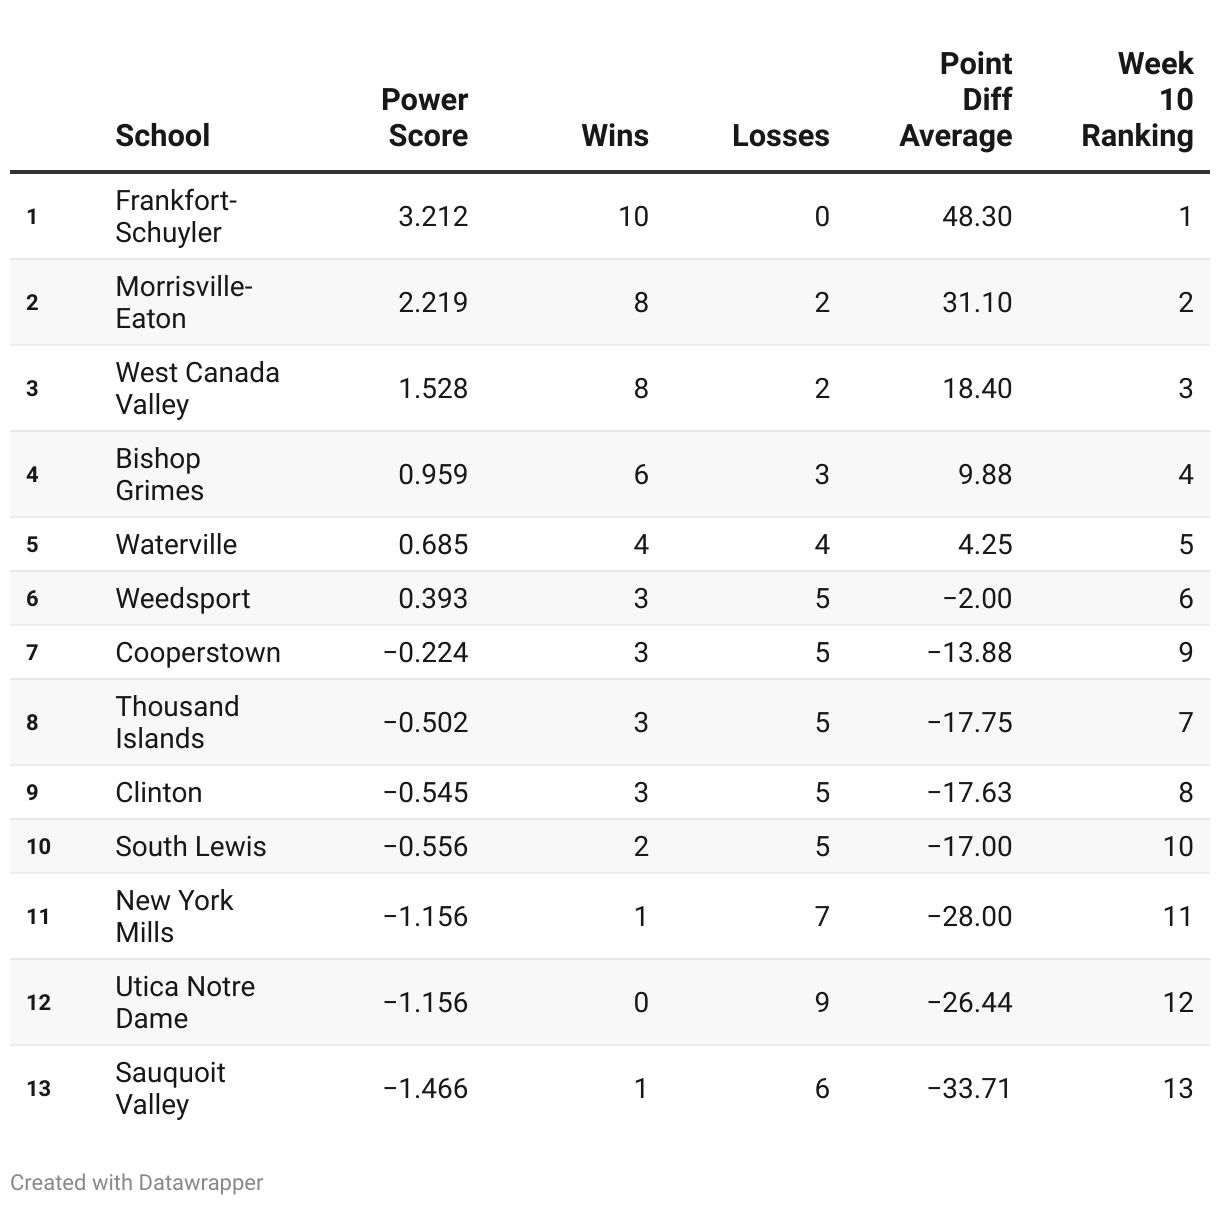The image size is (1220, 1206).
Task: Select the Waterville row
Action: 610,544
